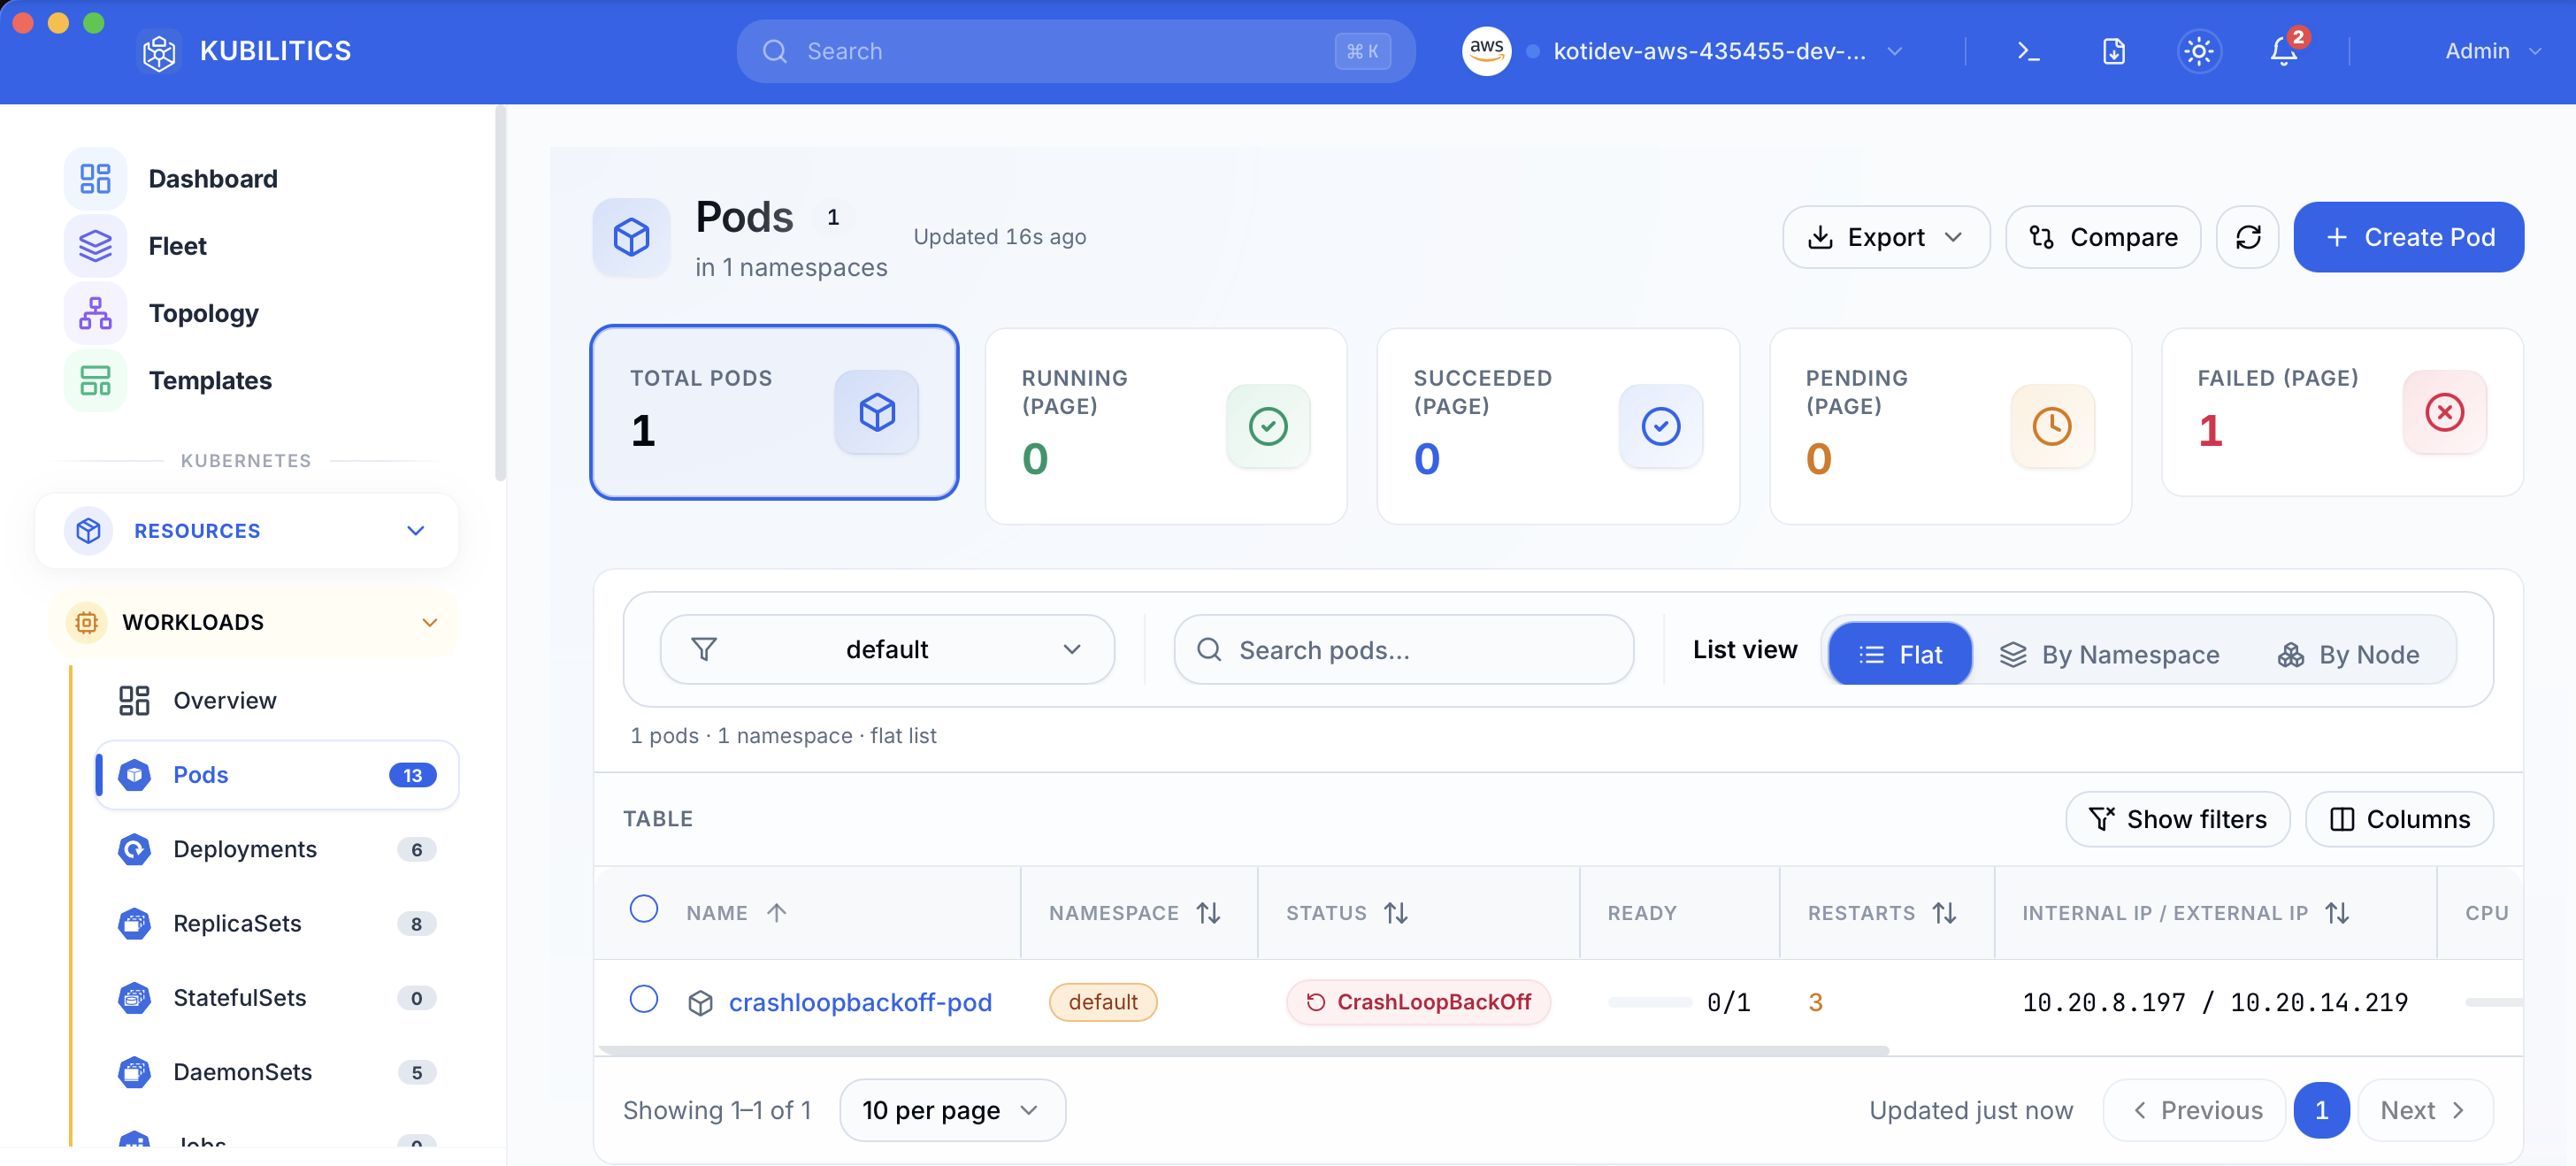Toggle the select-all checkbox in table header
The image size is (2576, 1166).
pyautogui.click(x=644, y=909)
